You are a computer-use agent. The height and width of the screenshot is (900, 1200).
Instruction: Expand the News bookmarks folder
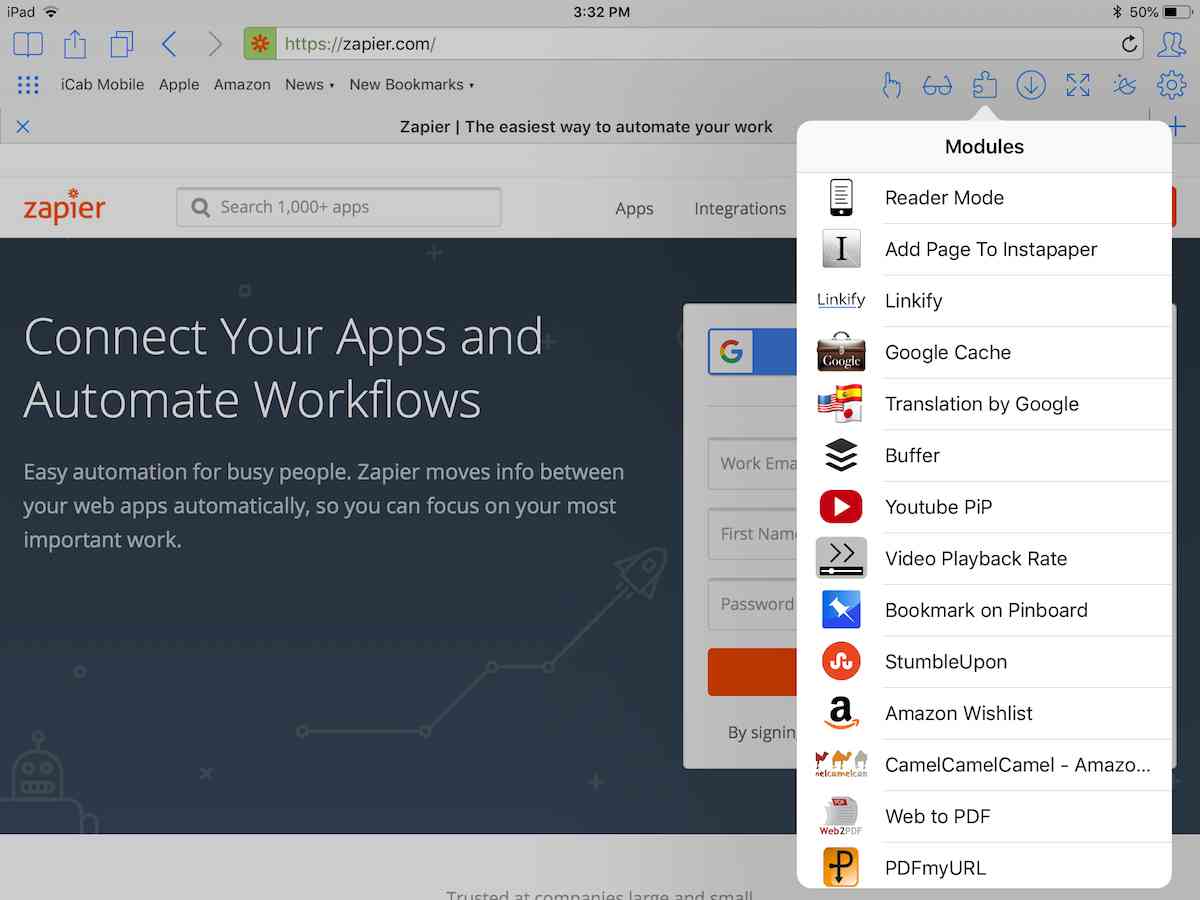point(309,85)
